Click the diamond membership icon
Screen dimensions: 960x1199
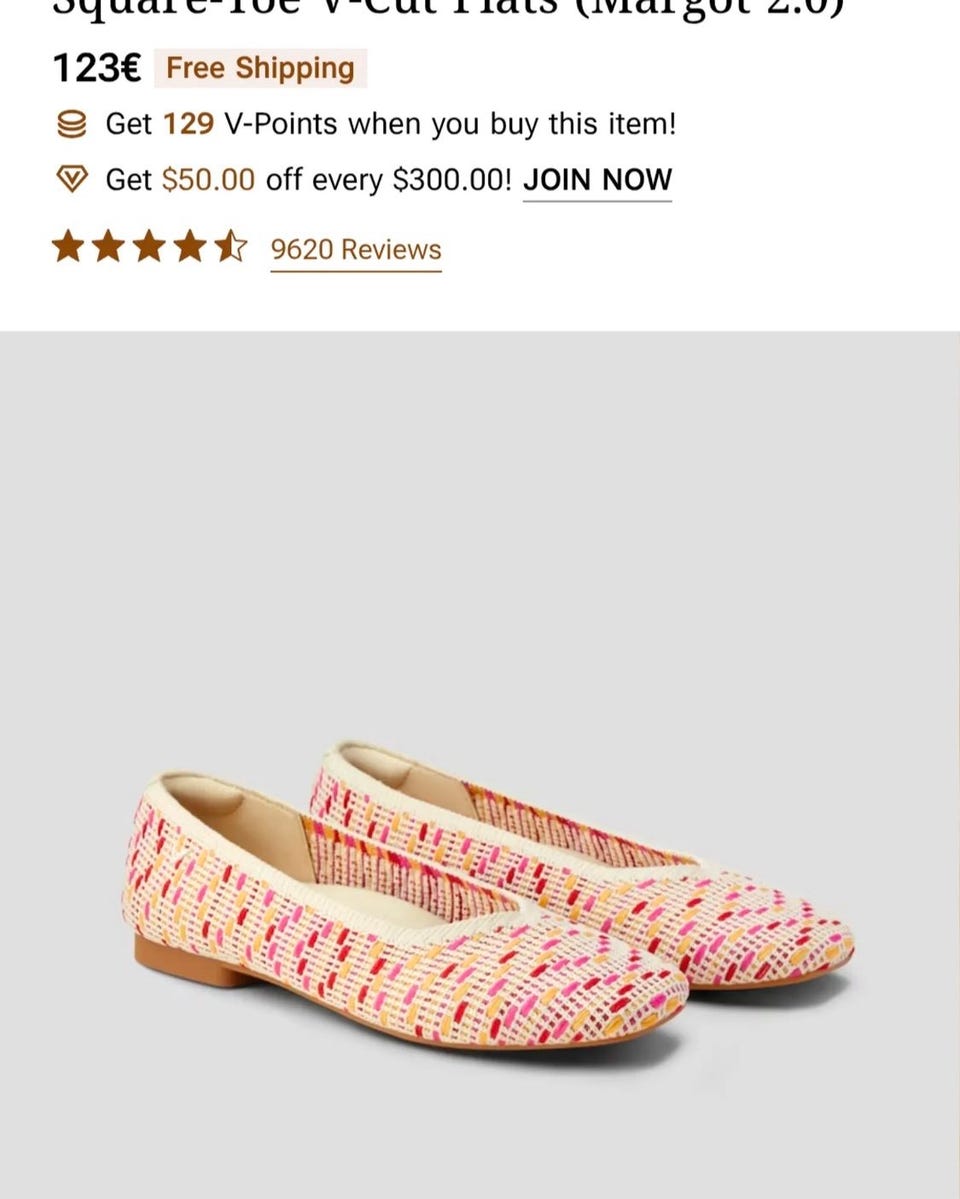[71, 180]
